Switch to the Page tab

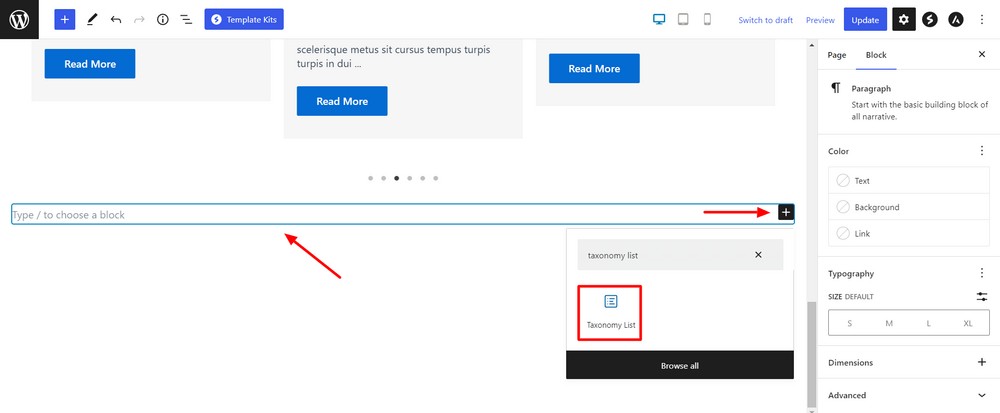click(x=837, y=55)
